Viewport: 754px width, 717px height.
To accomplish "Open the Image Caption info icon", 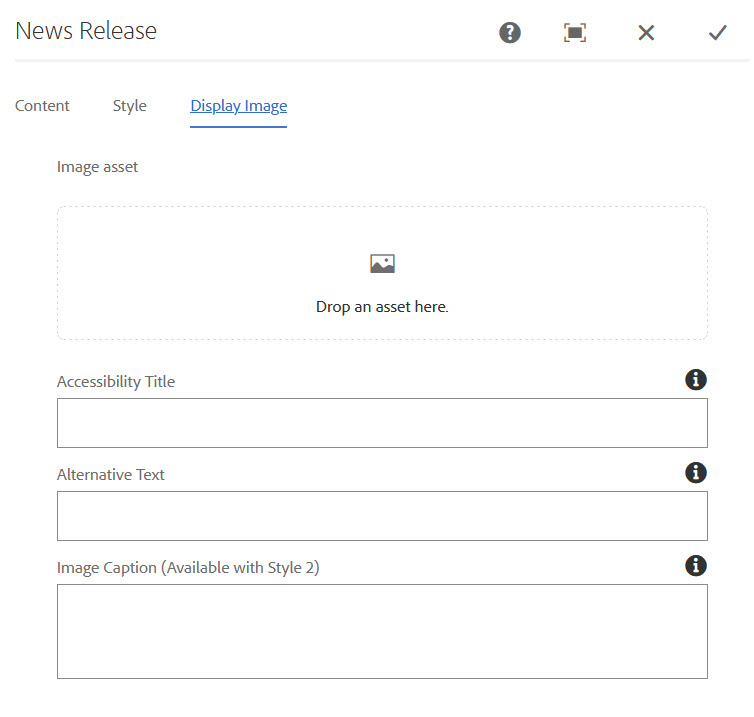I will coord(696,566).
